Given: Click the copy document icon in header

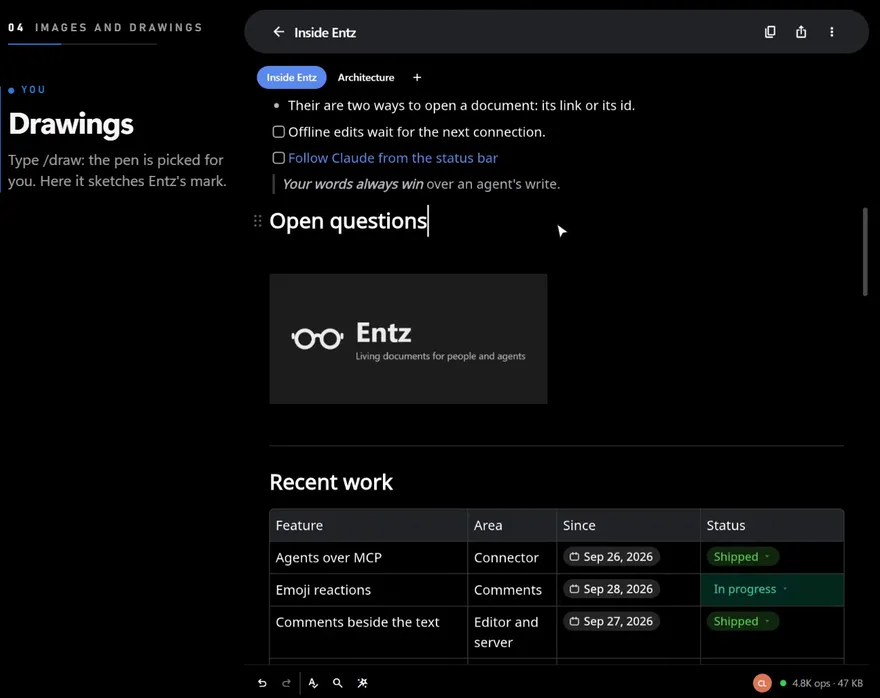Looking at the screenshot, I should [770, 32].
